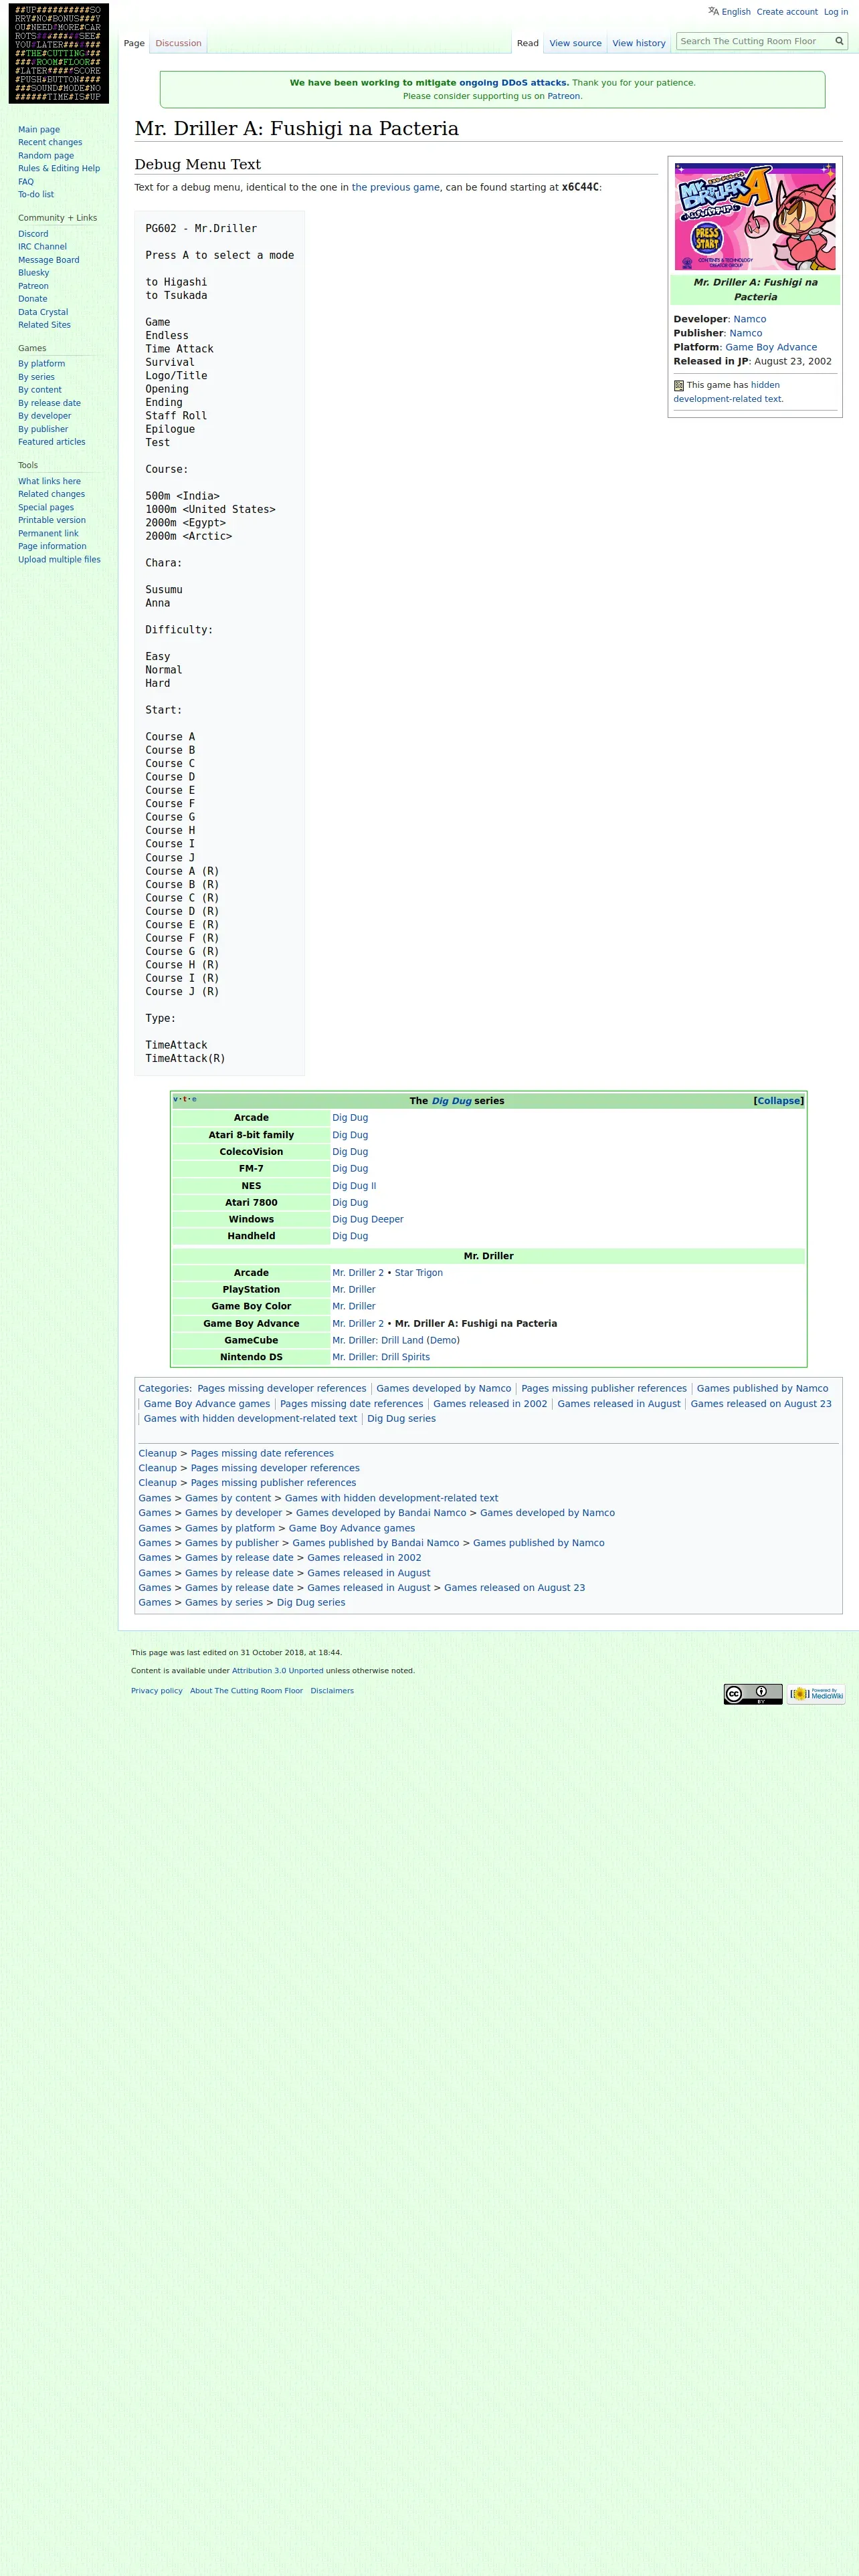Open Dig Dug in ColecoVision row
The image size is (859, 2576).
coord(350,1152)
